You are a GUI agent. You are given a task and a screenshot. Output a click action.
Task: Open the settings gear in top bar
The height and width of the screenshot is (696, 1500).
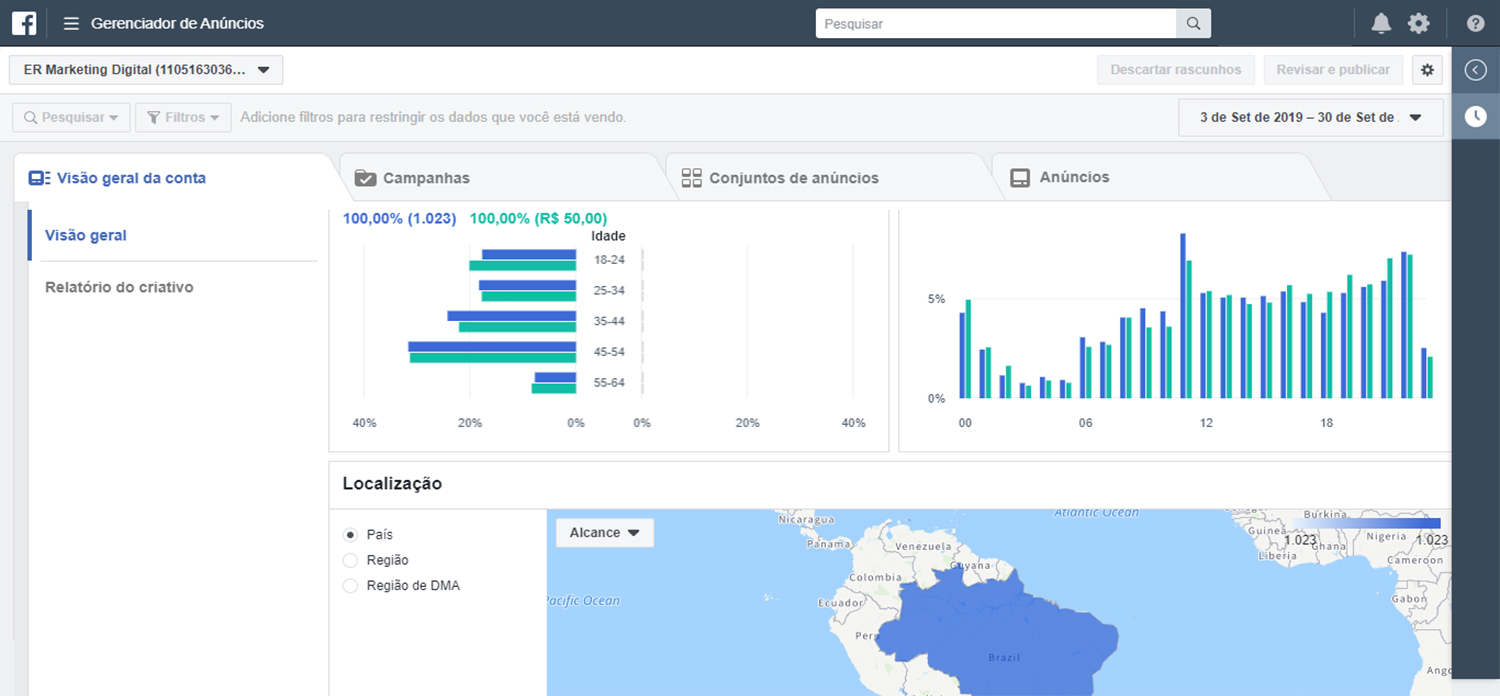tap(1418, 24)
